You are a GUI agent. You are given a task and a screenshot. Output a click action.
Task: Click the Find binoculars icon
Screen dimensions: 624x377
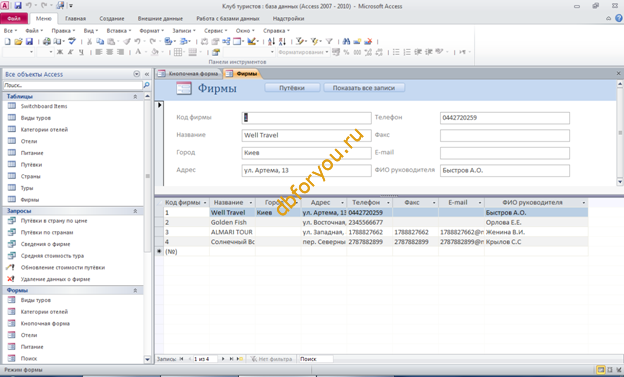tap(346, 41)
